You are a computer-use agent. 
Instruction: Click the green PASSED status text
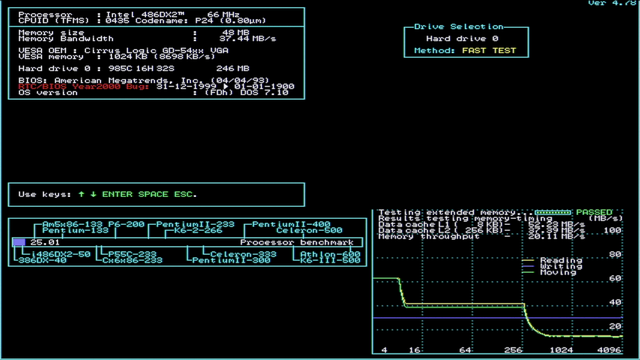[594, 212]
